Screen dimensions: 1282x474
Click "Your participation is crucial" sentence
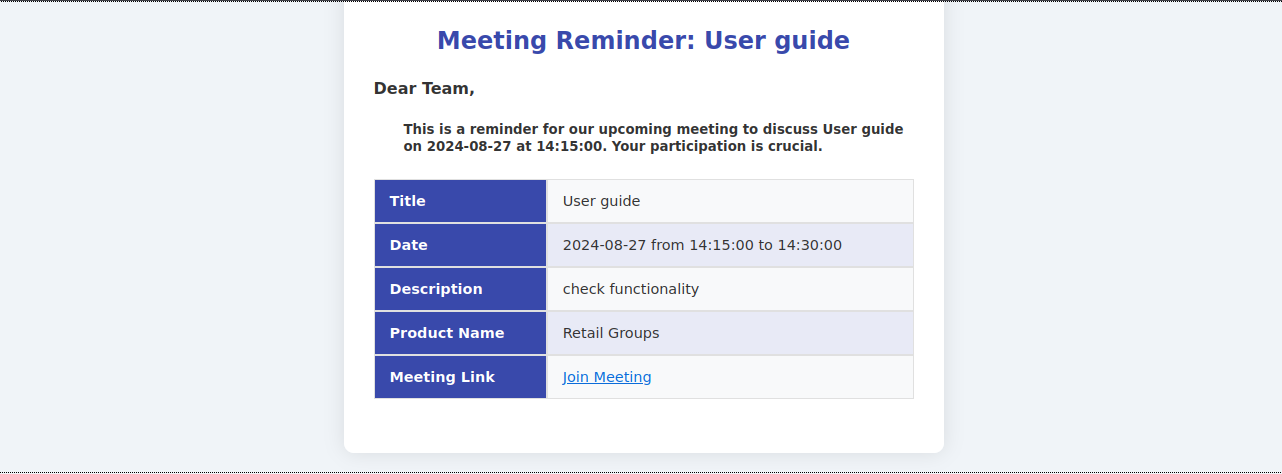click(716, 147)
